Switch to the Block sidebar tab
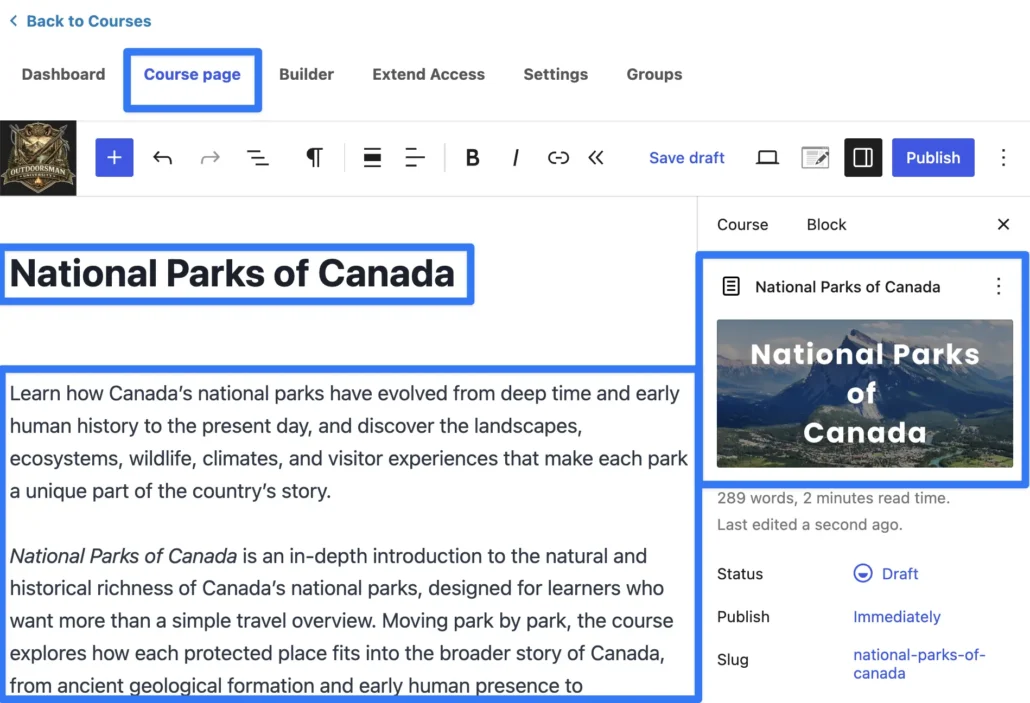 tap(826, 225)
